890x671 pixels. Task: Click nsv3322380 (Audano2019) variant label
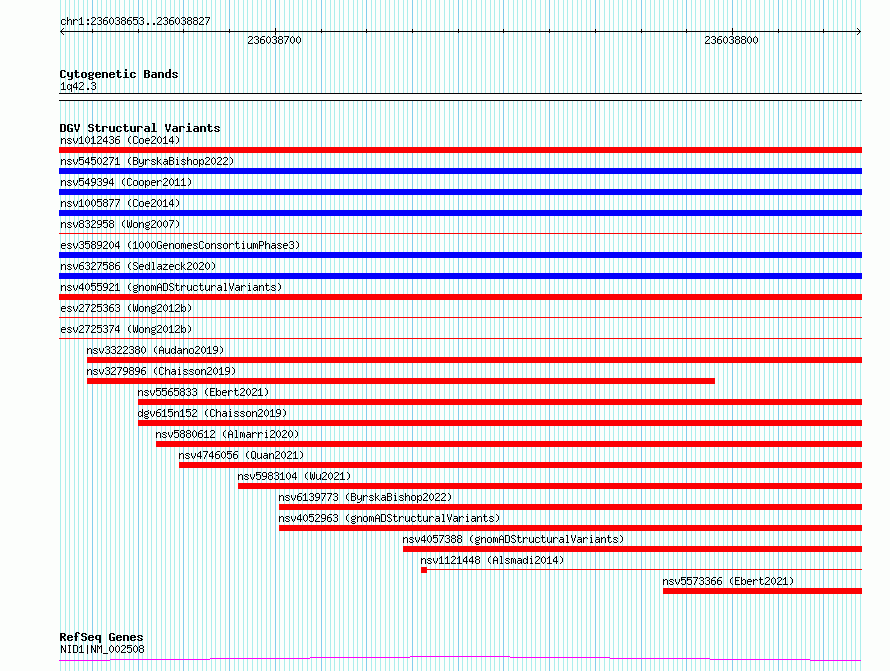[x=155, y=350]
